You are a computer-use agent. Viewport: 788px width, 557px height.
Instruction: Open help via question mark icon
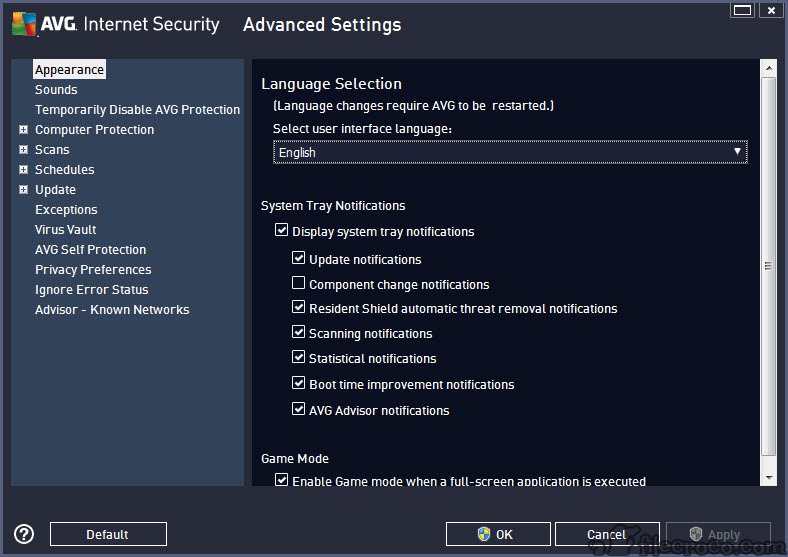(24, 534)
